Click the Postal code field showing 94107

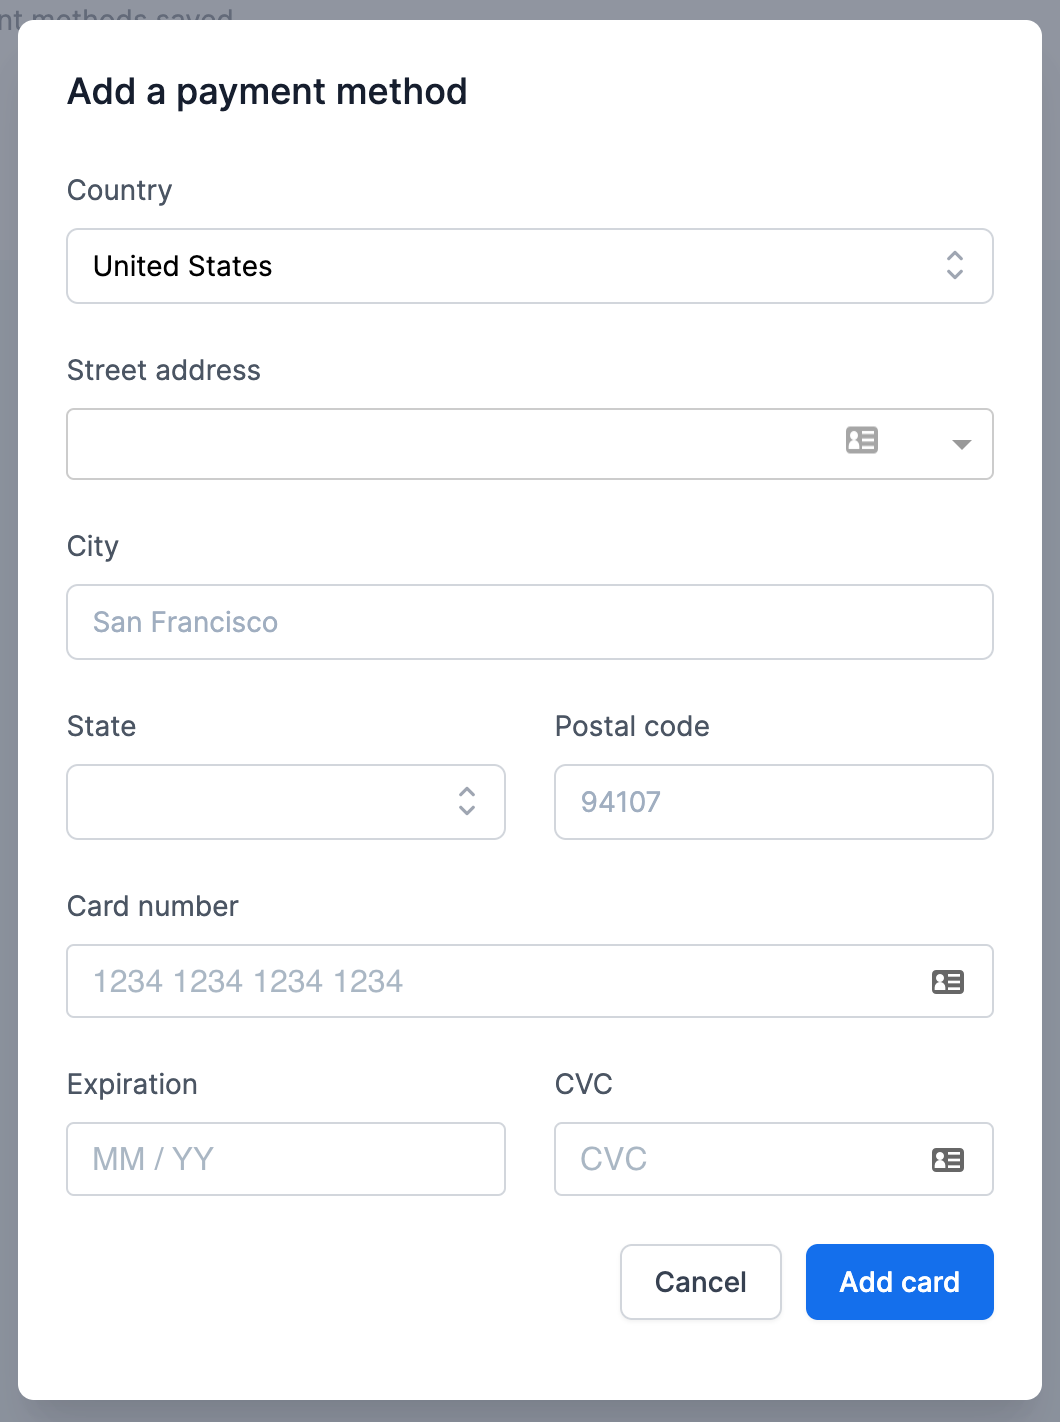pos(774,802)
